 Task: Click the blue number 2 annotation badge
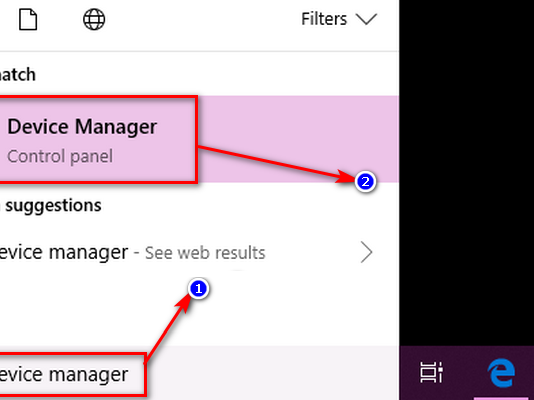(x=365, y=181)
